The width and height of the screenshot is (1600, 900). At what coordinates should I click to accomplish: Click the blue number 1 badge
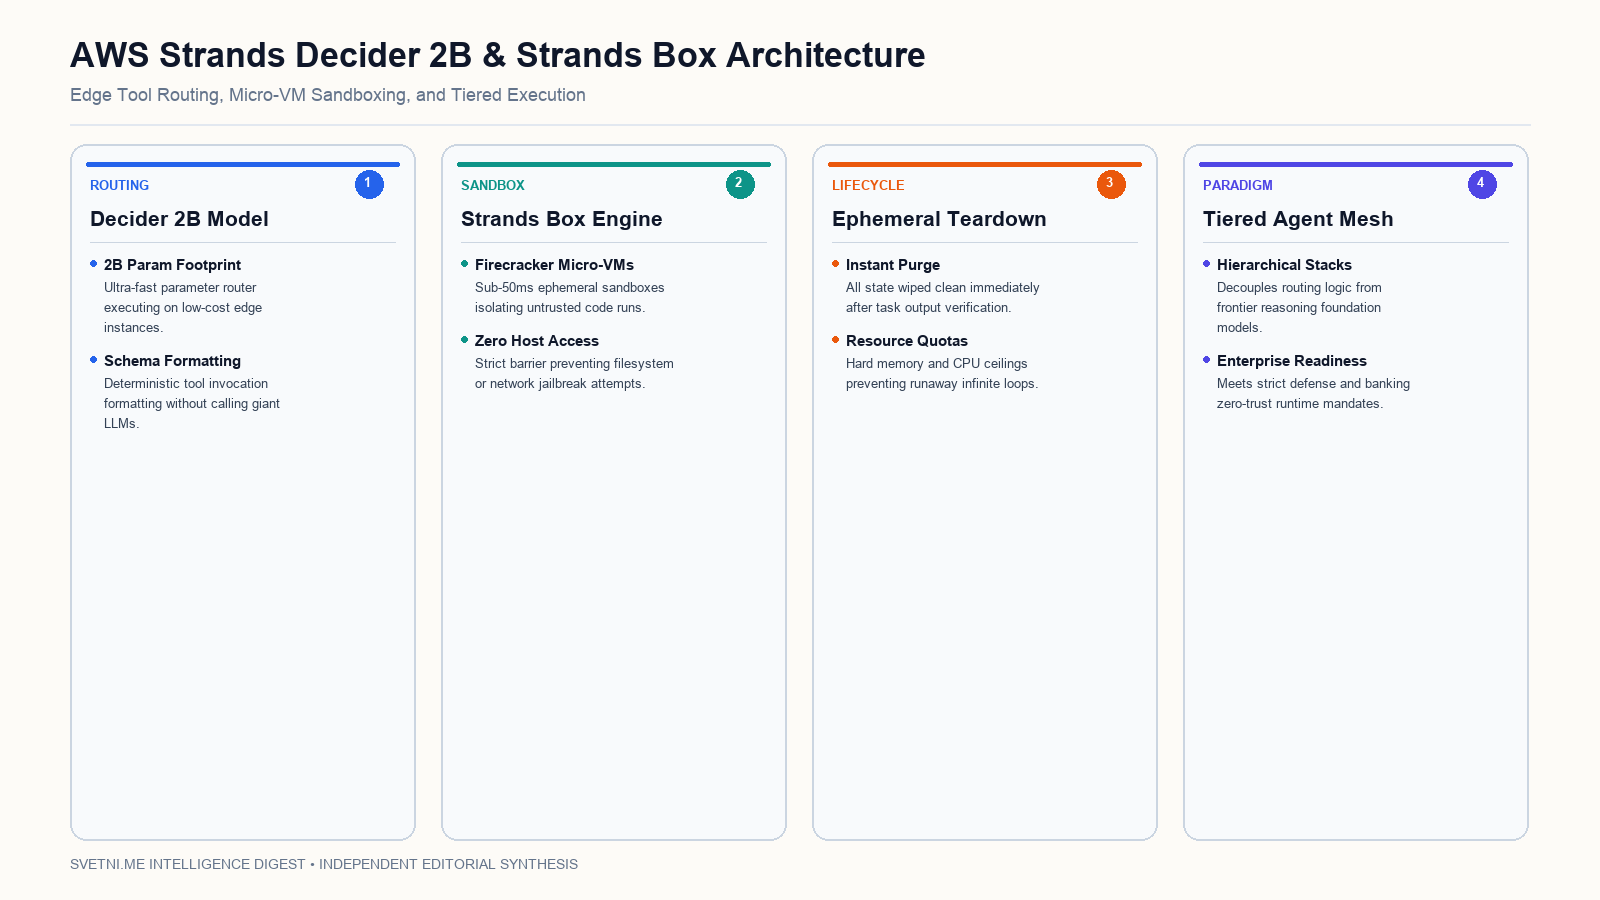[369, 184]
